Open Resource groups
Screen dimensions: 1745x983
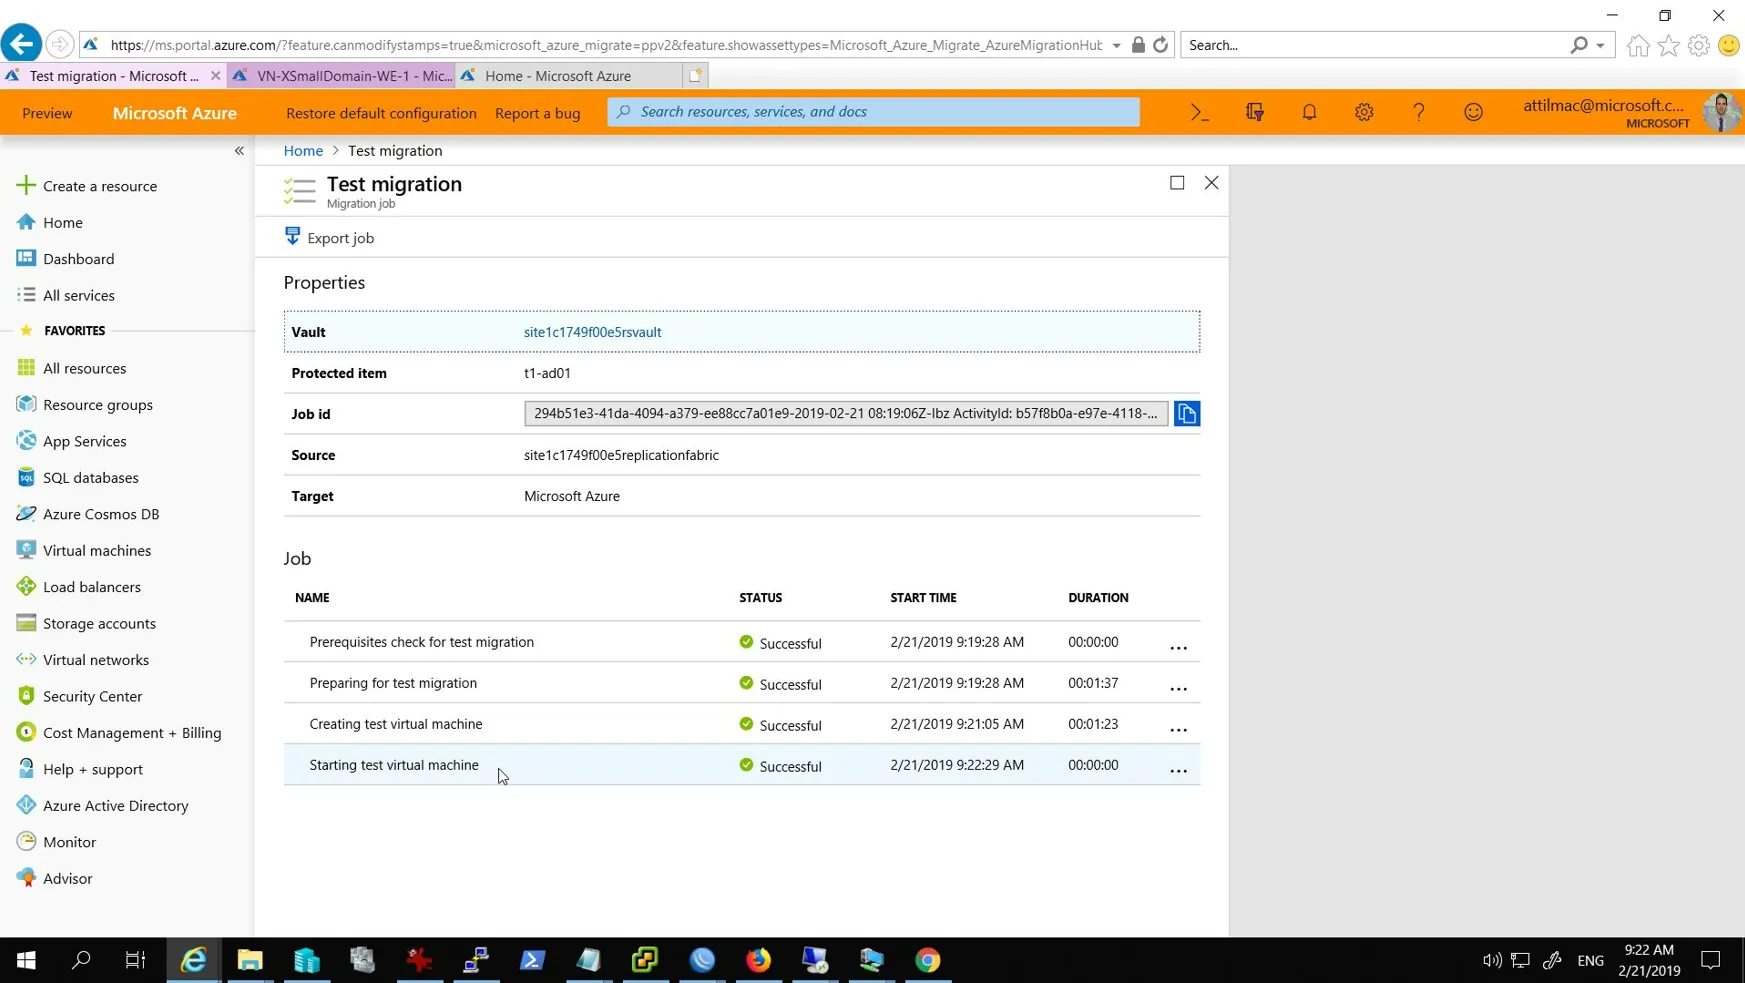(85, 405)
